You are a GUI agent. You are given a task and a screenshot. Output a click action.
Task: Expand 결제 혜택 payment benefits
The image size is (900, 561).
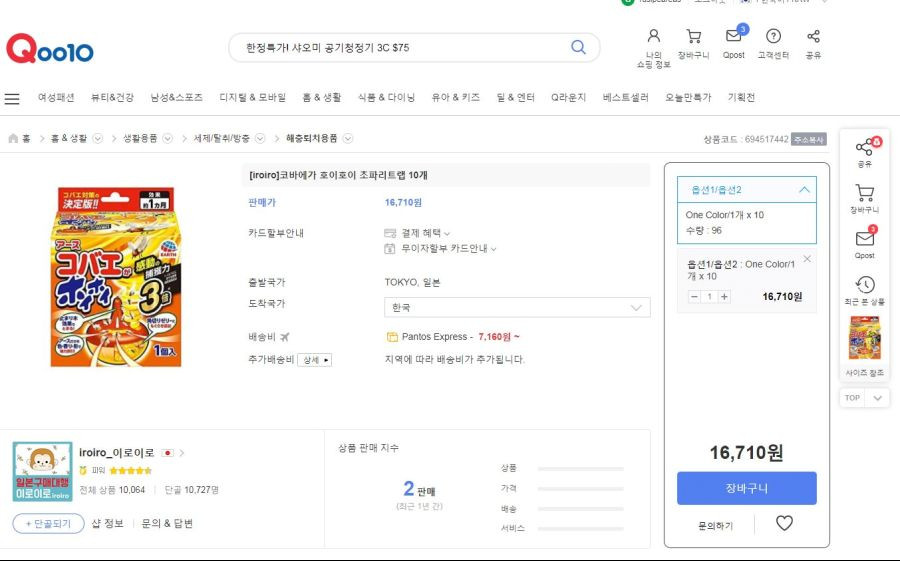[x=426, y=233]
